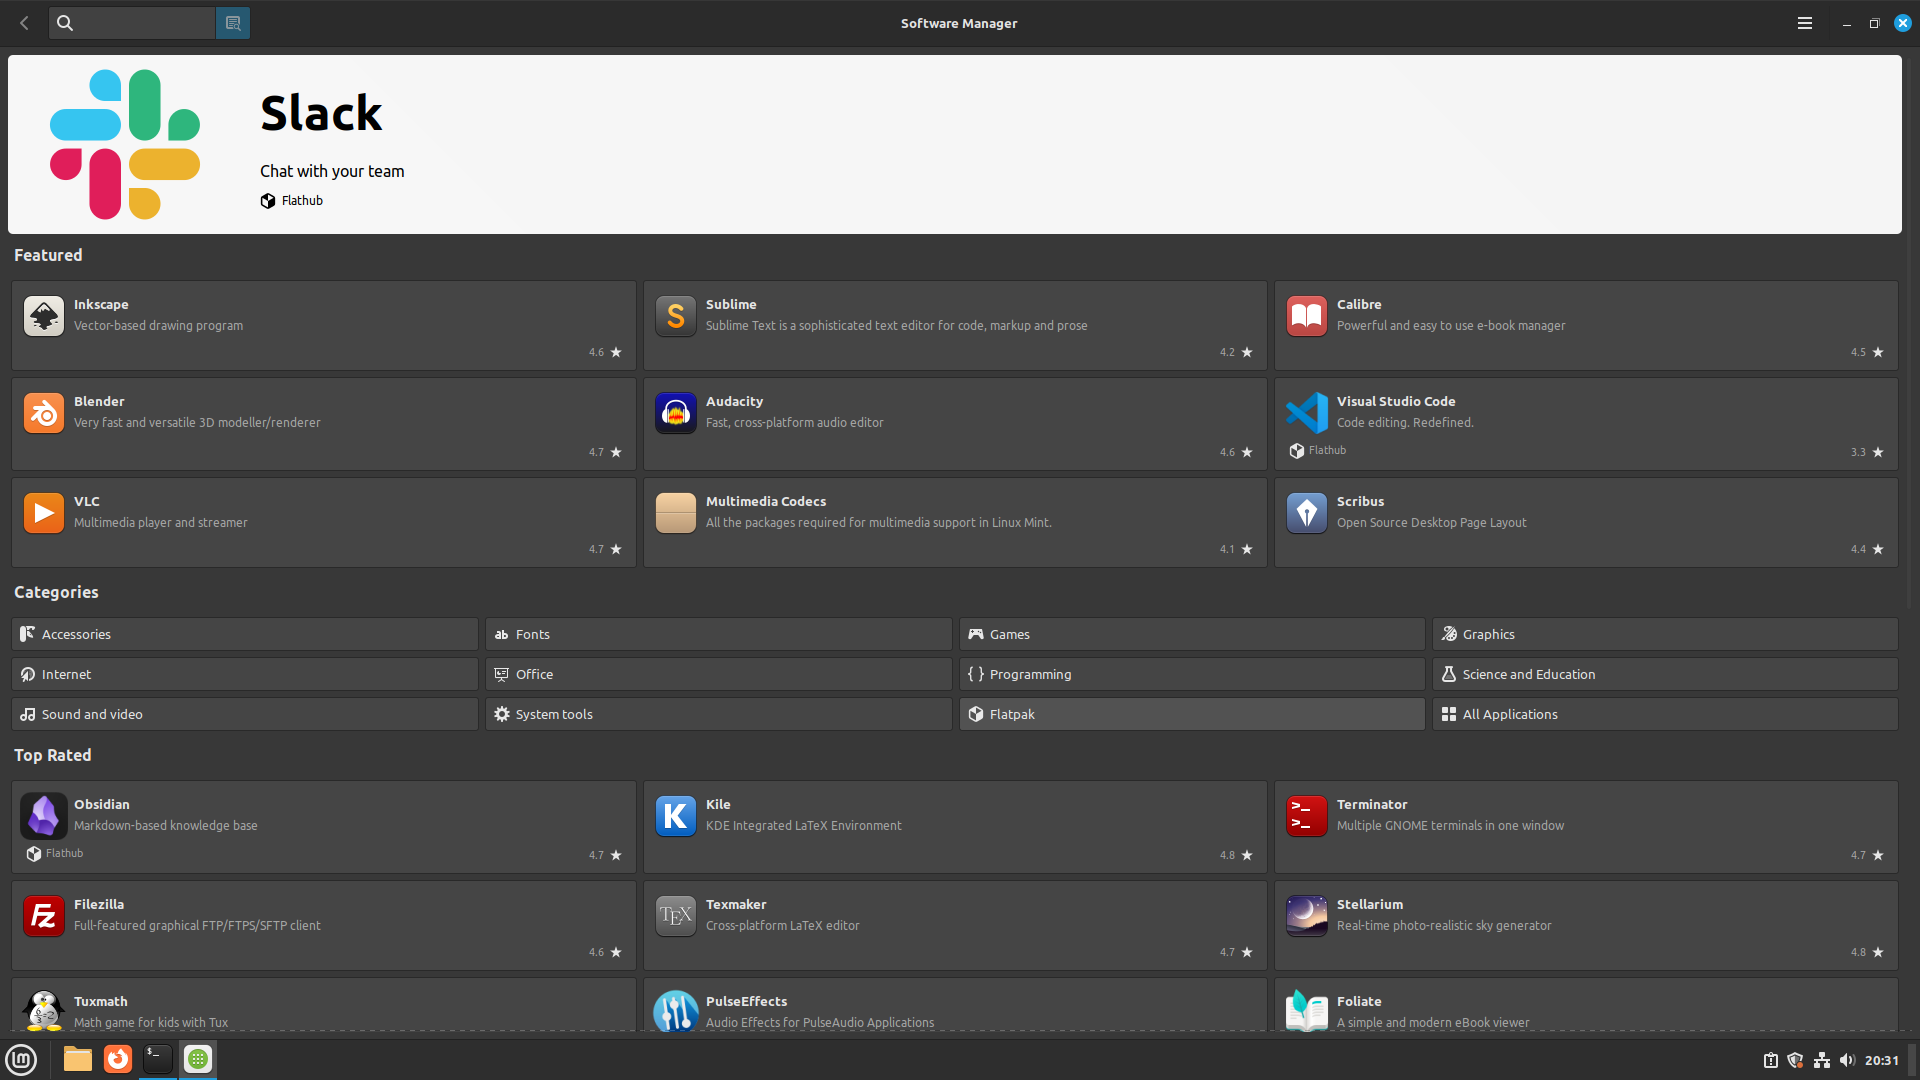The width and height of the screenshot is (1920, 1080).
Task: Open Files manager from taskbar
Action: point(77,1059)
